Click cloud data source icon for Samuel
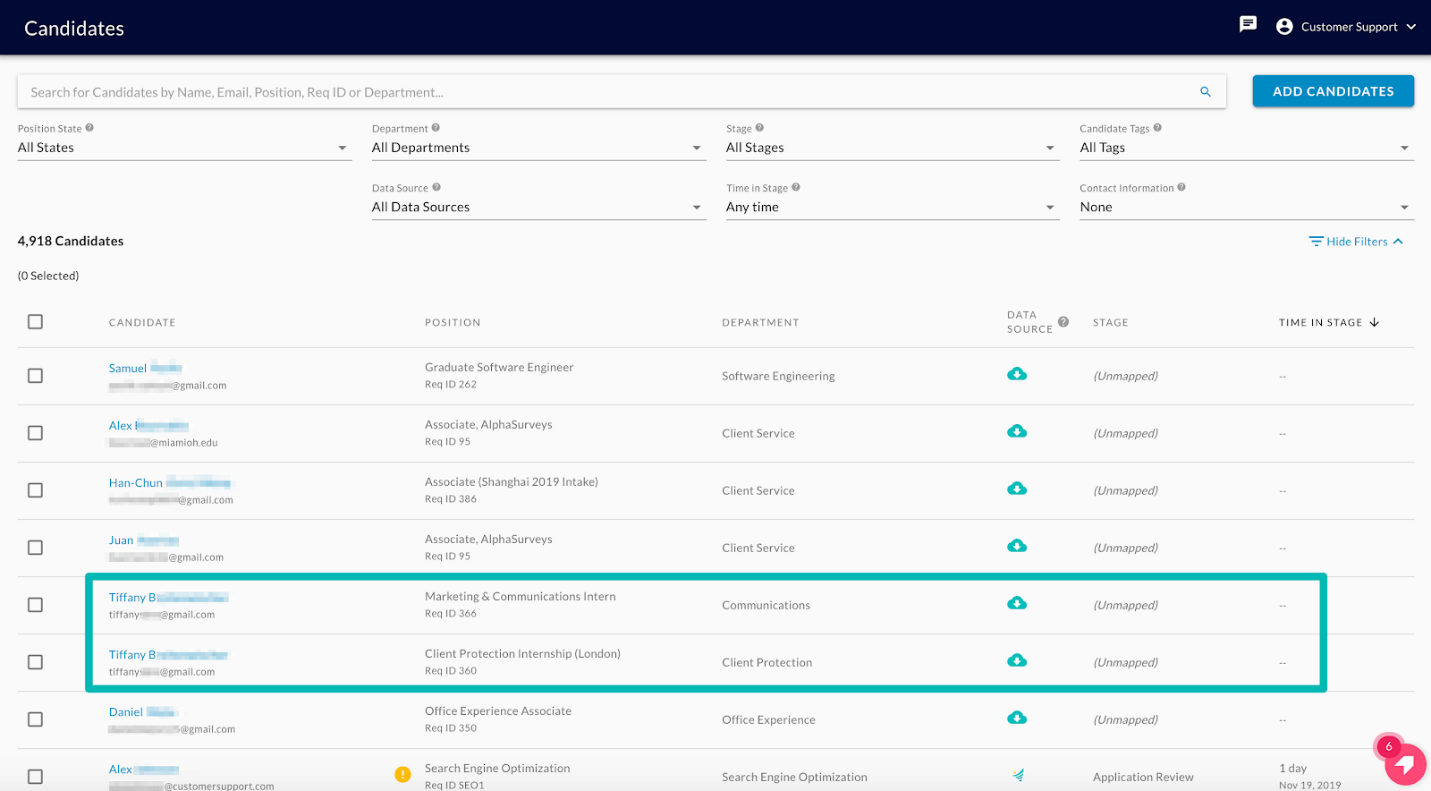1431x791 pixels. click(x=1017, y=374)
